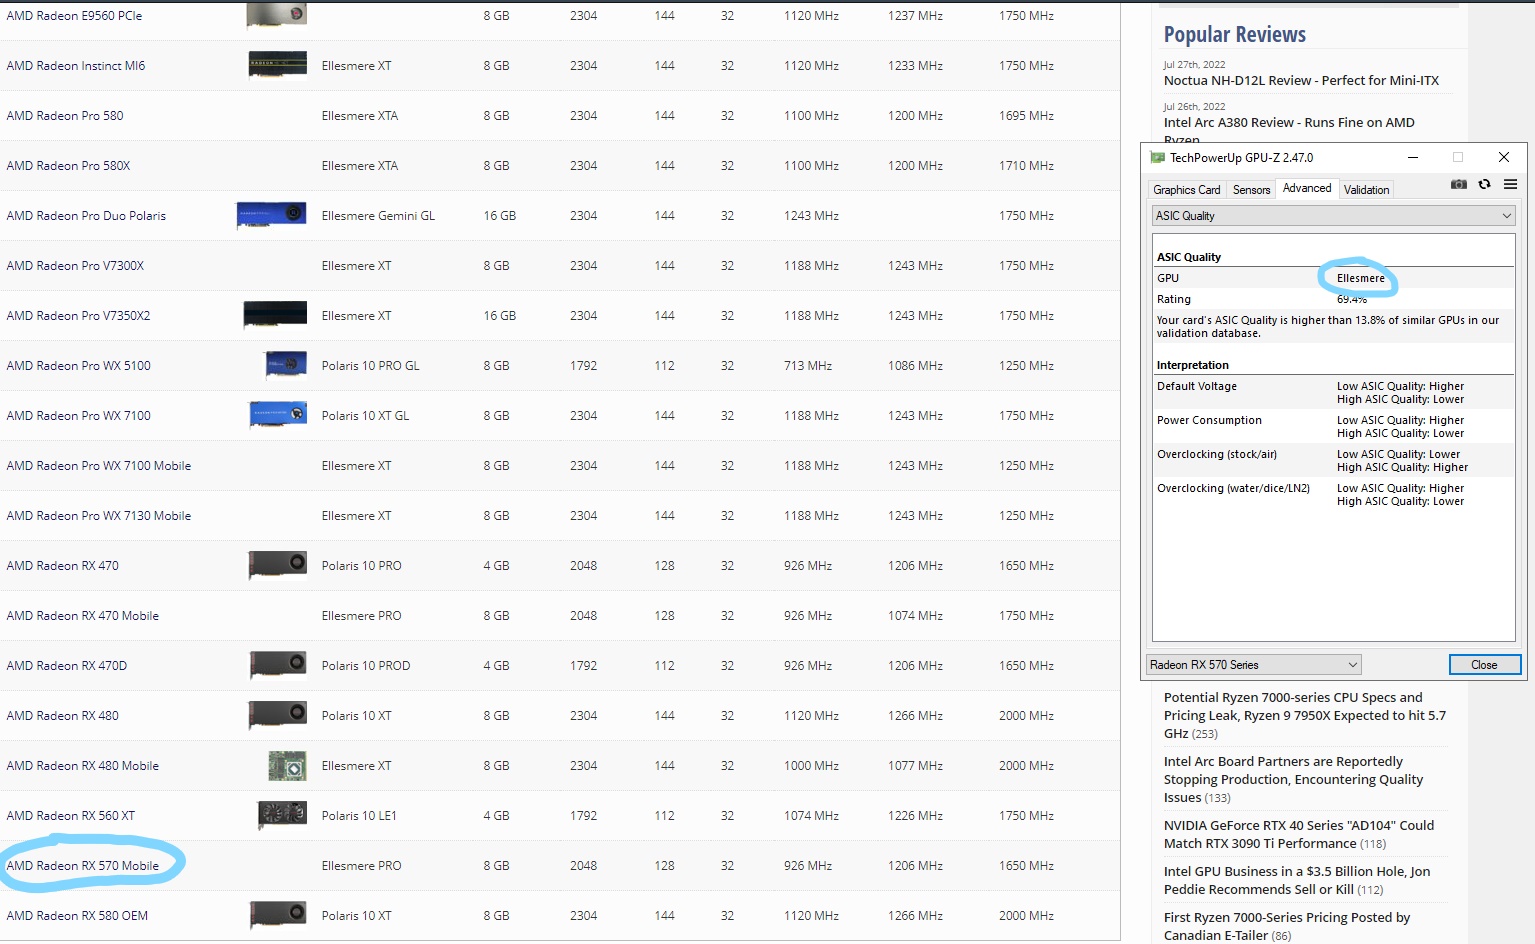Open the AMD Radeon Pro V7350X2 link
The width and height of the screenshot is (1535, 944).
(78, 316)
